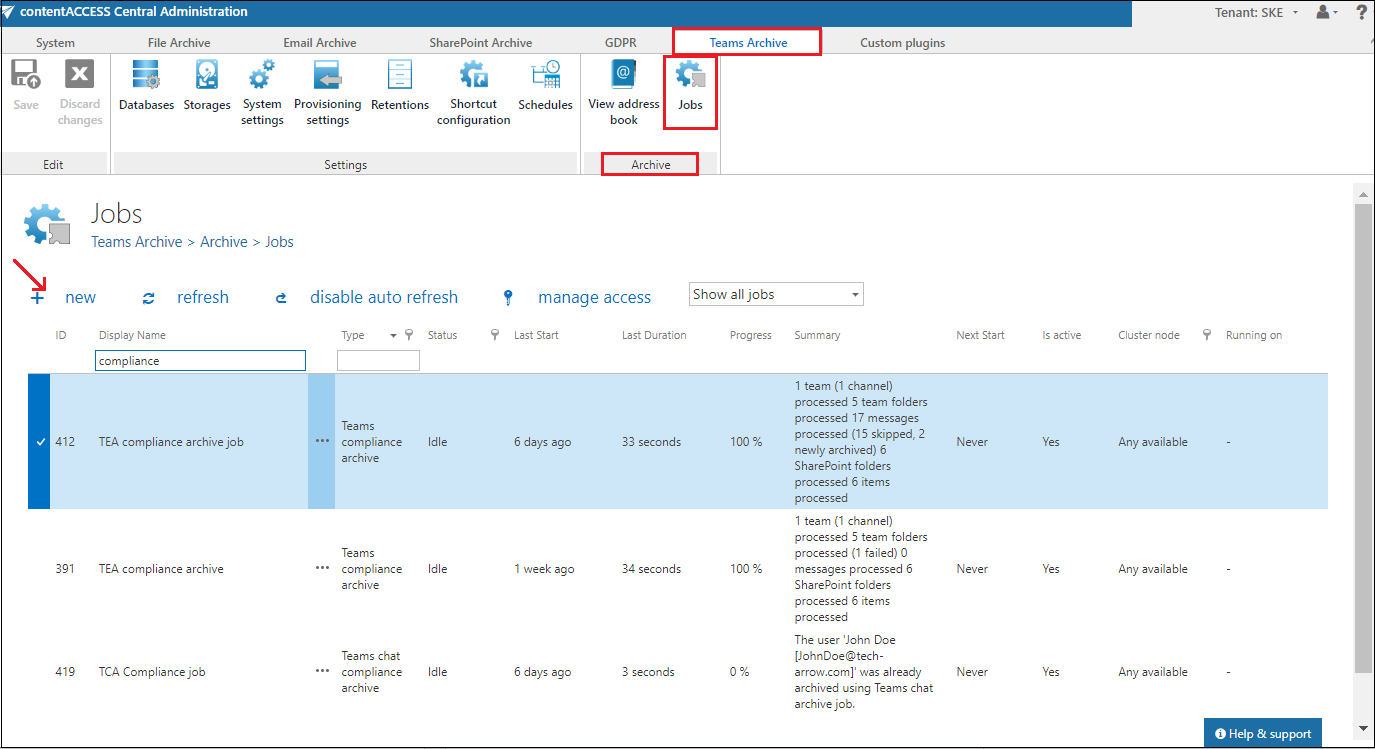This screenshot has height=749, width=1375.
Task: Switch to the GDPR tab
Action: point(620,43)
